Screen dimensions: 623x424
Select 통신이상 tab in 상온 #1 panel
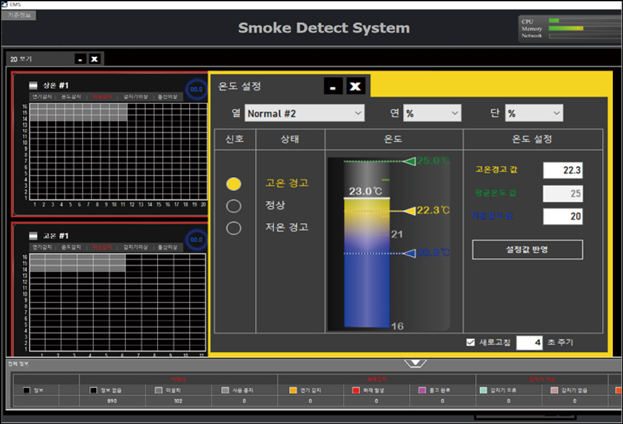[168, 97]
